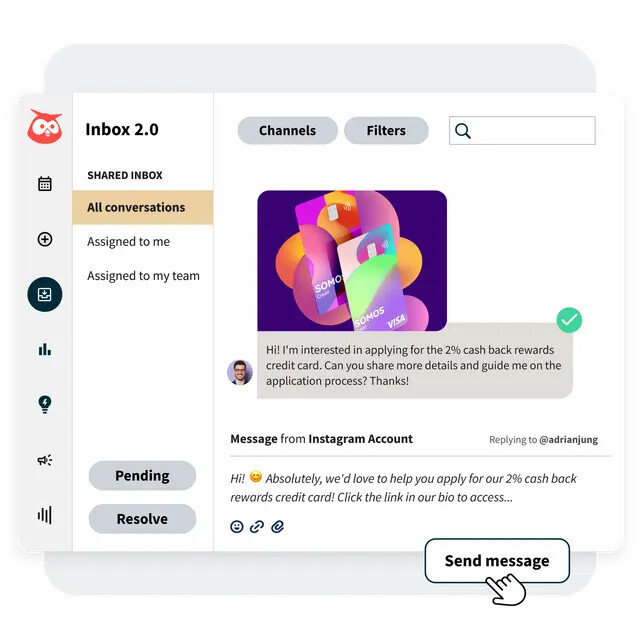Click the create plus circle icon

click(x=45, y=239)
